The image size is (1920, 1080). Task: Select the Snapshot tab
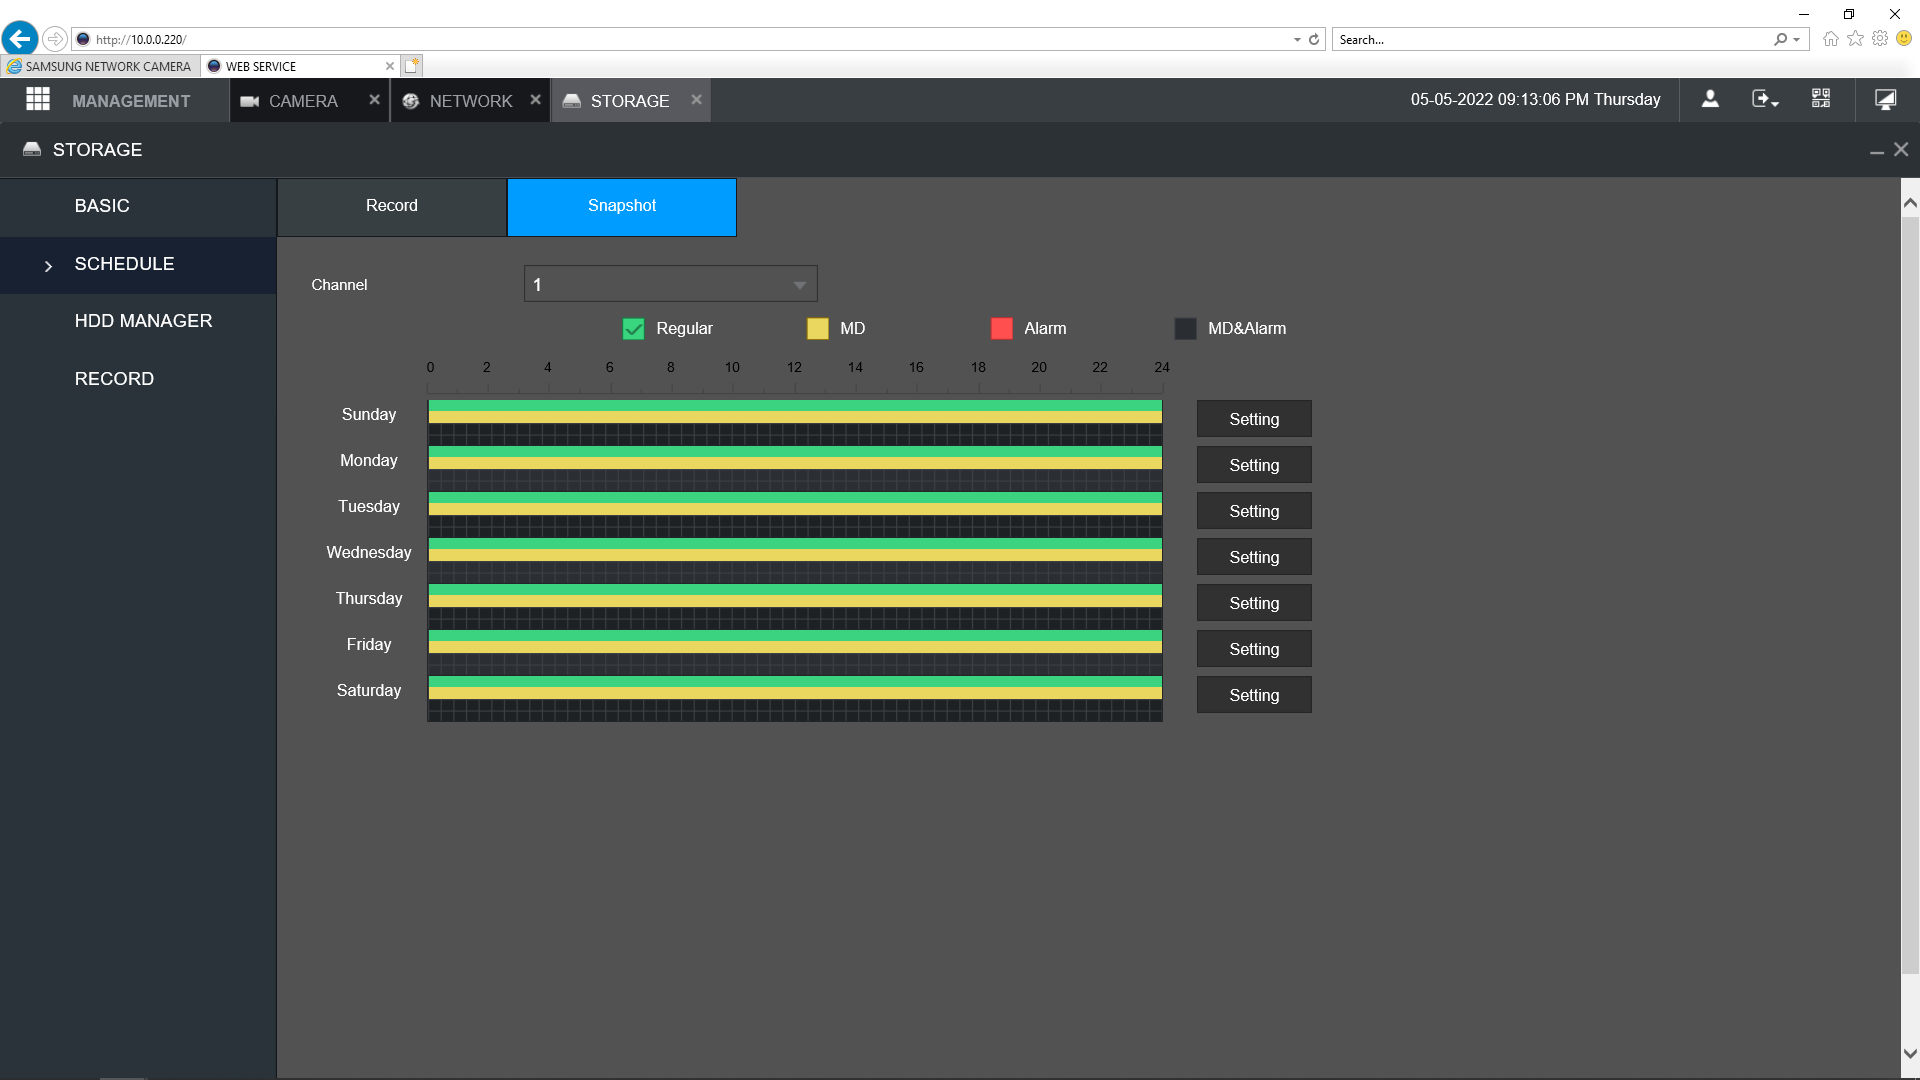[x=622, y=206]
